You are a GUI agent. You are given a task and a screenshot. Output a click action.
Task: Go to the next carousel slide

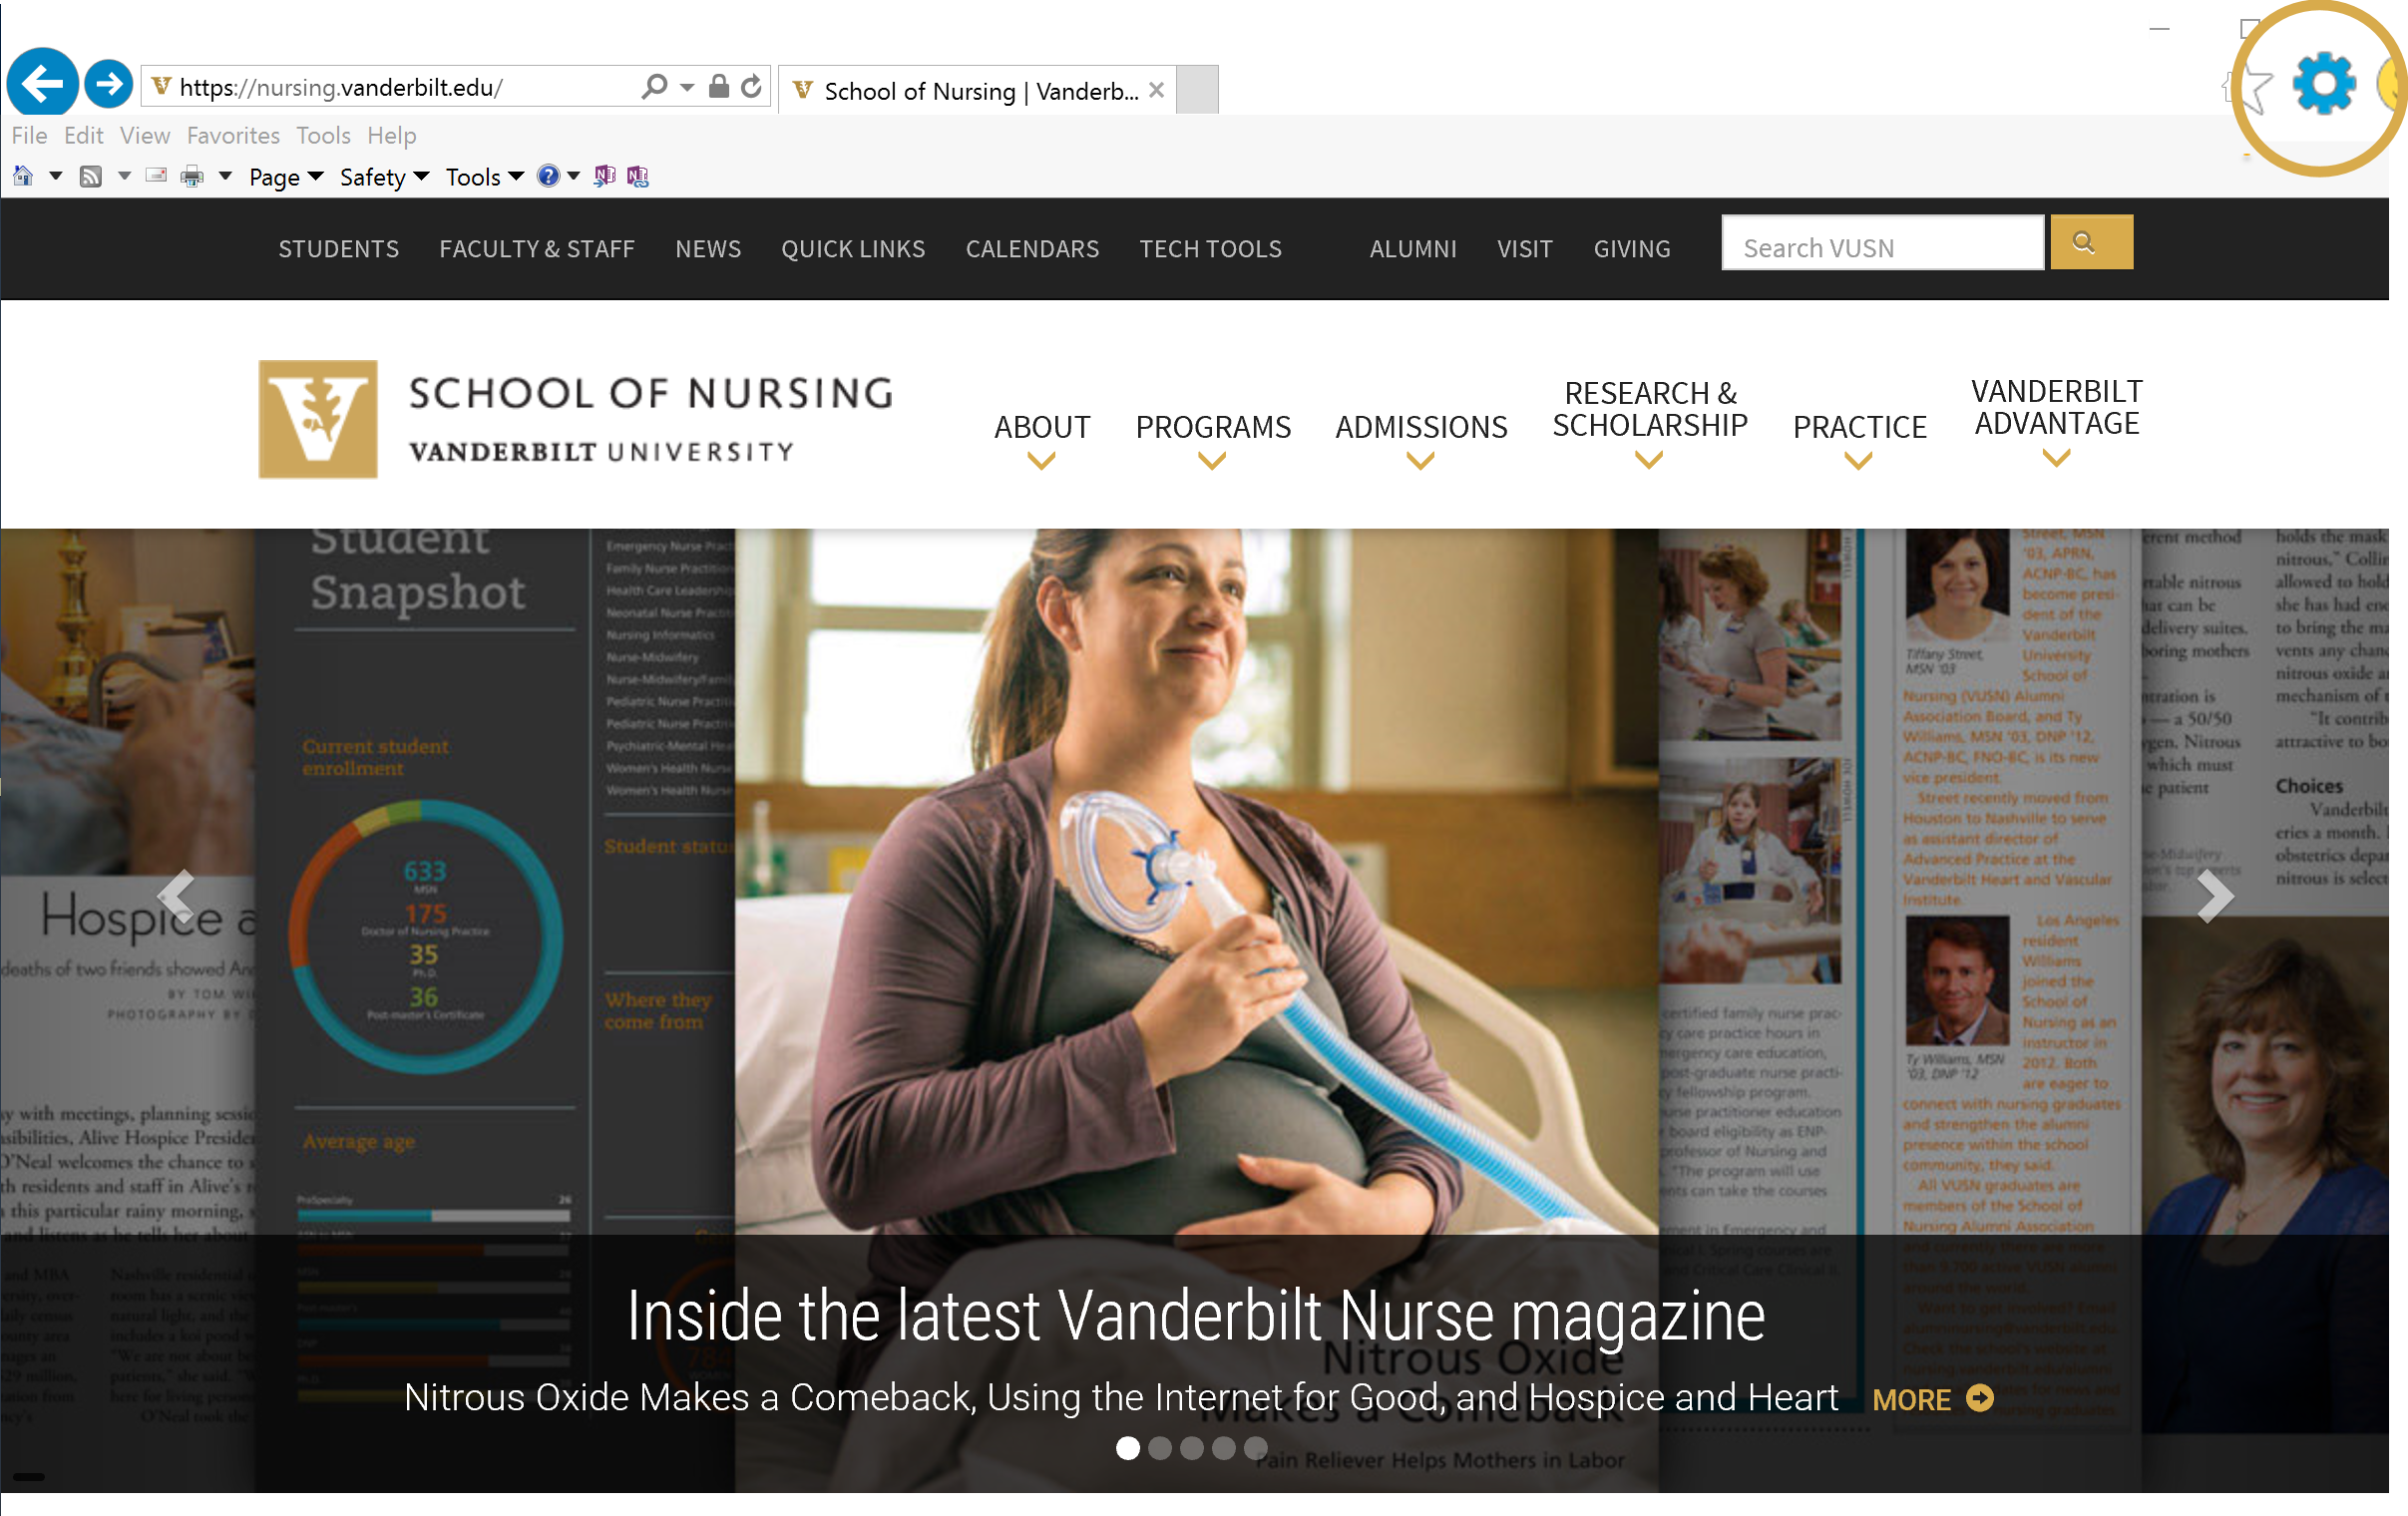tap(2214, 896)
